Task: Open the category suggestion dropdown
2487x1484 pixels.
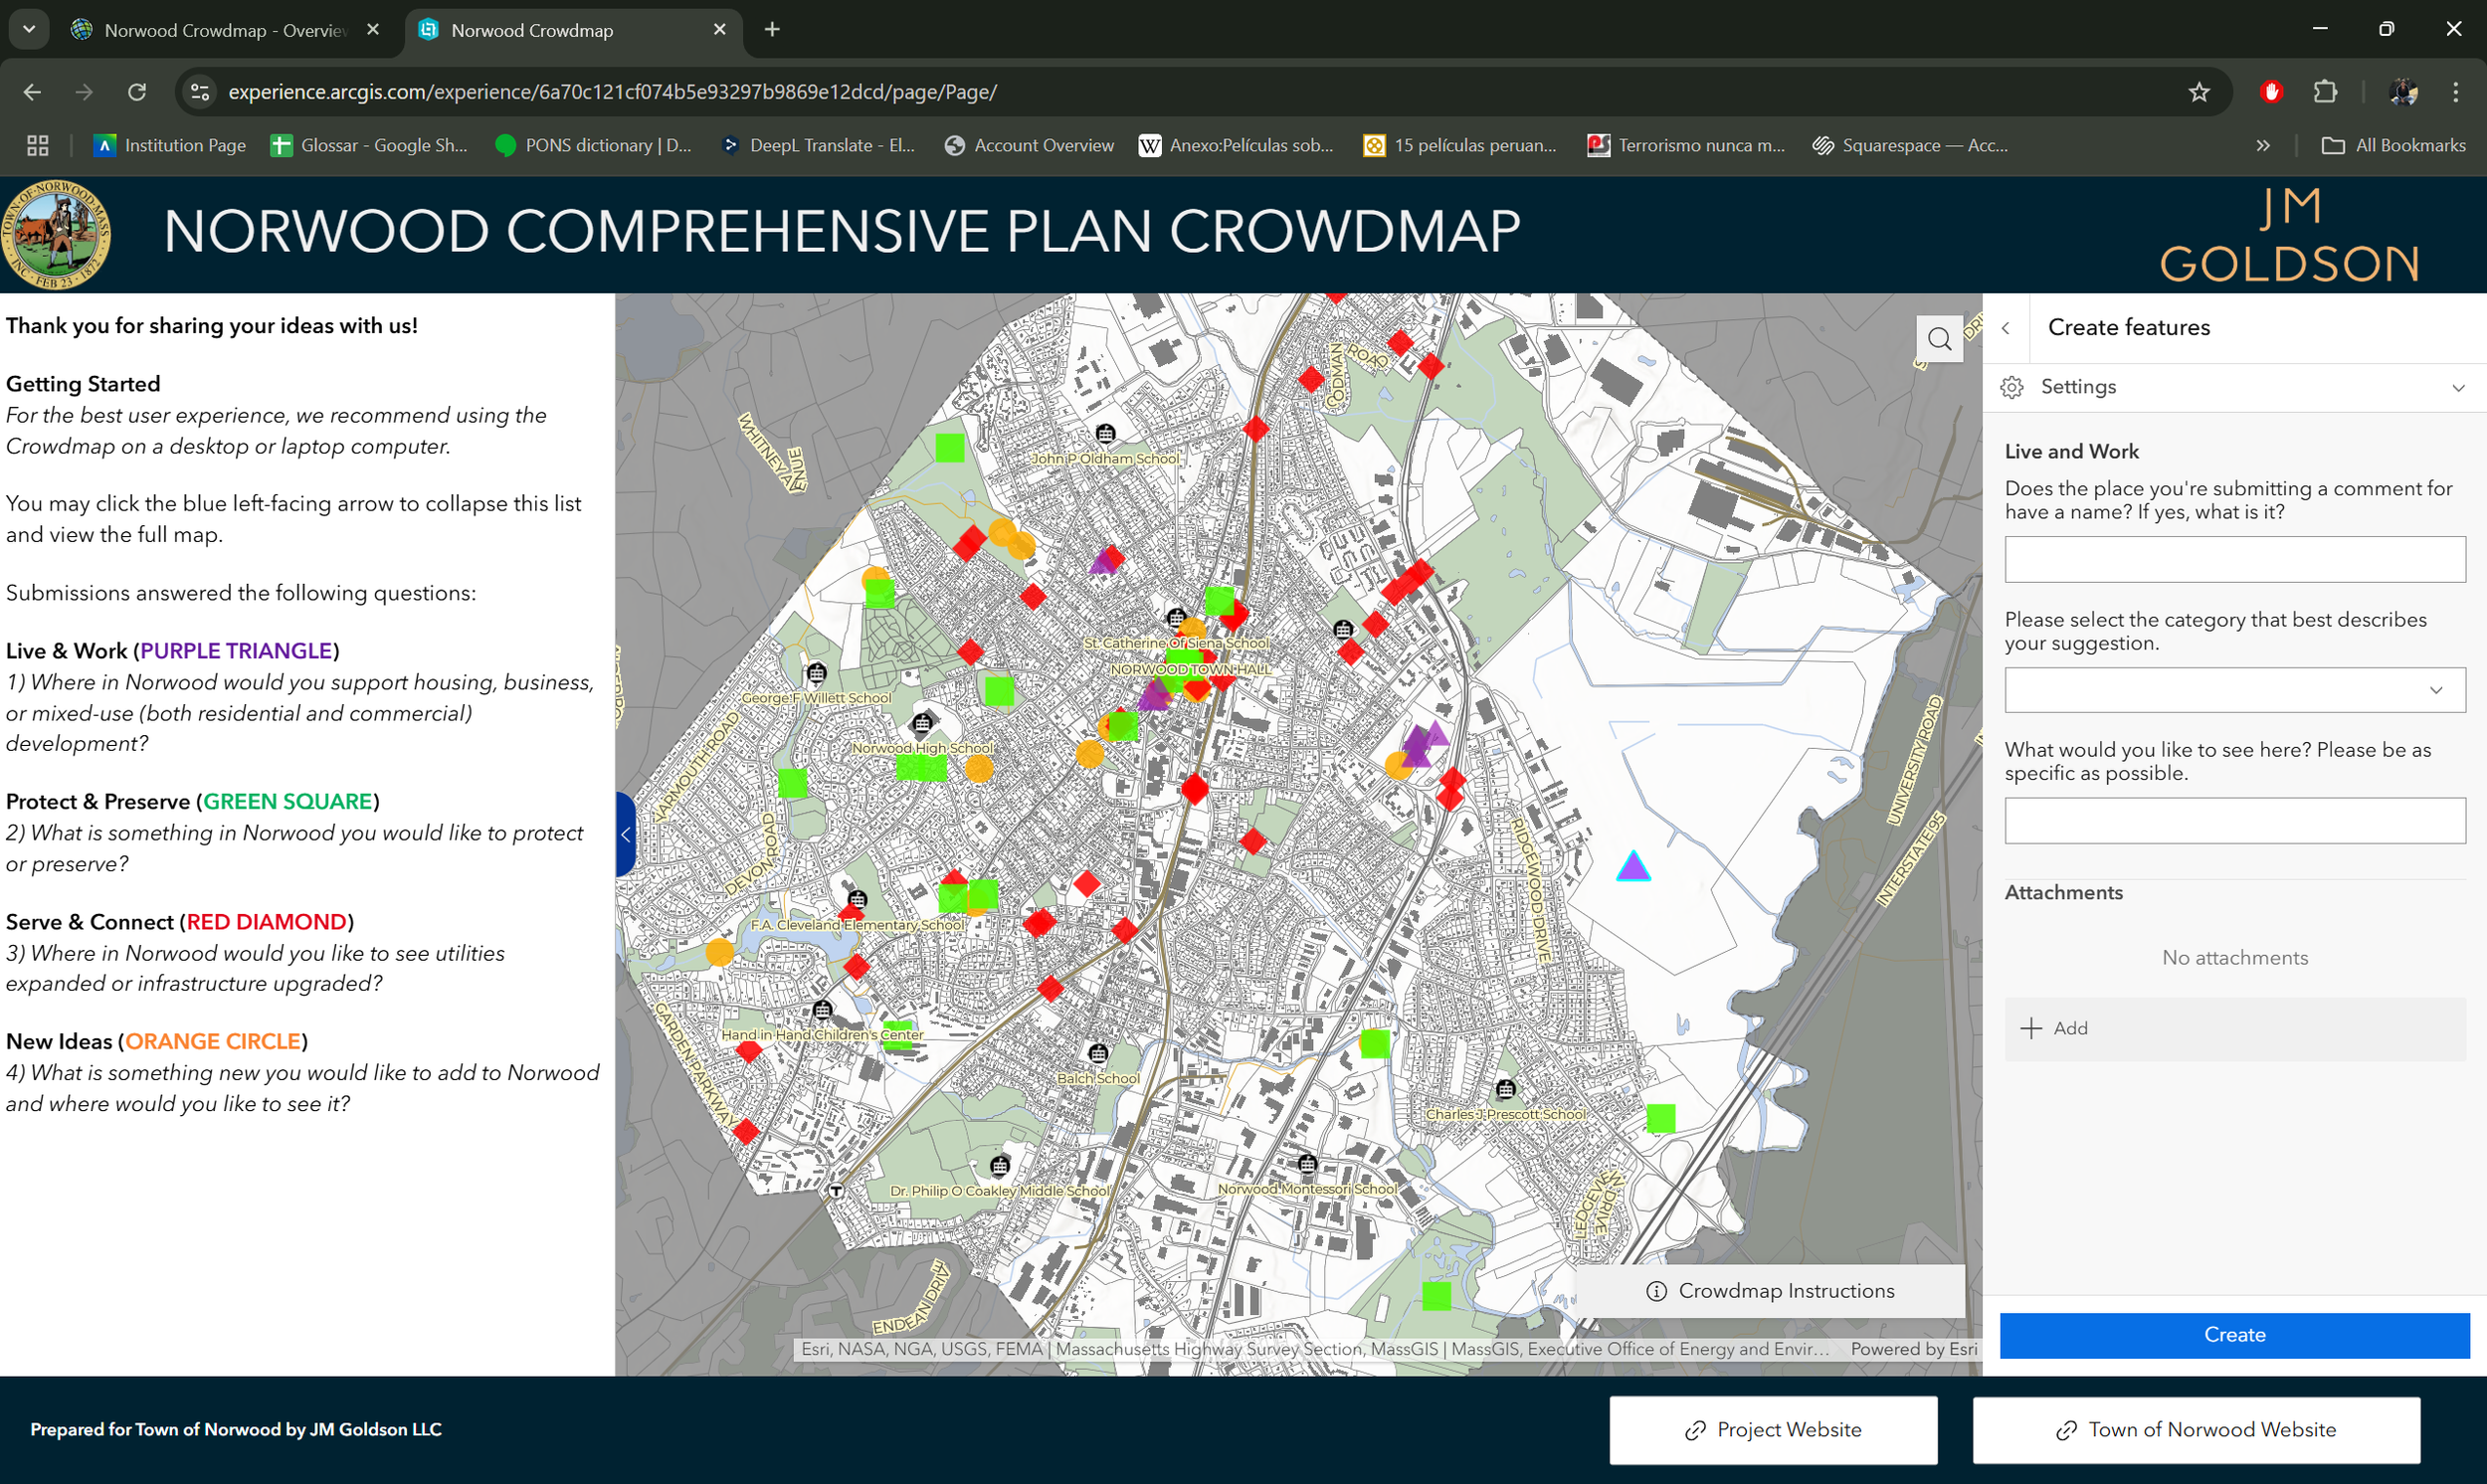Action: click(2434, 690)
